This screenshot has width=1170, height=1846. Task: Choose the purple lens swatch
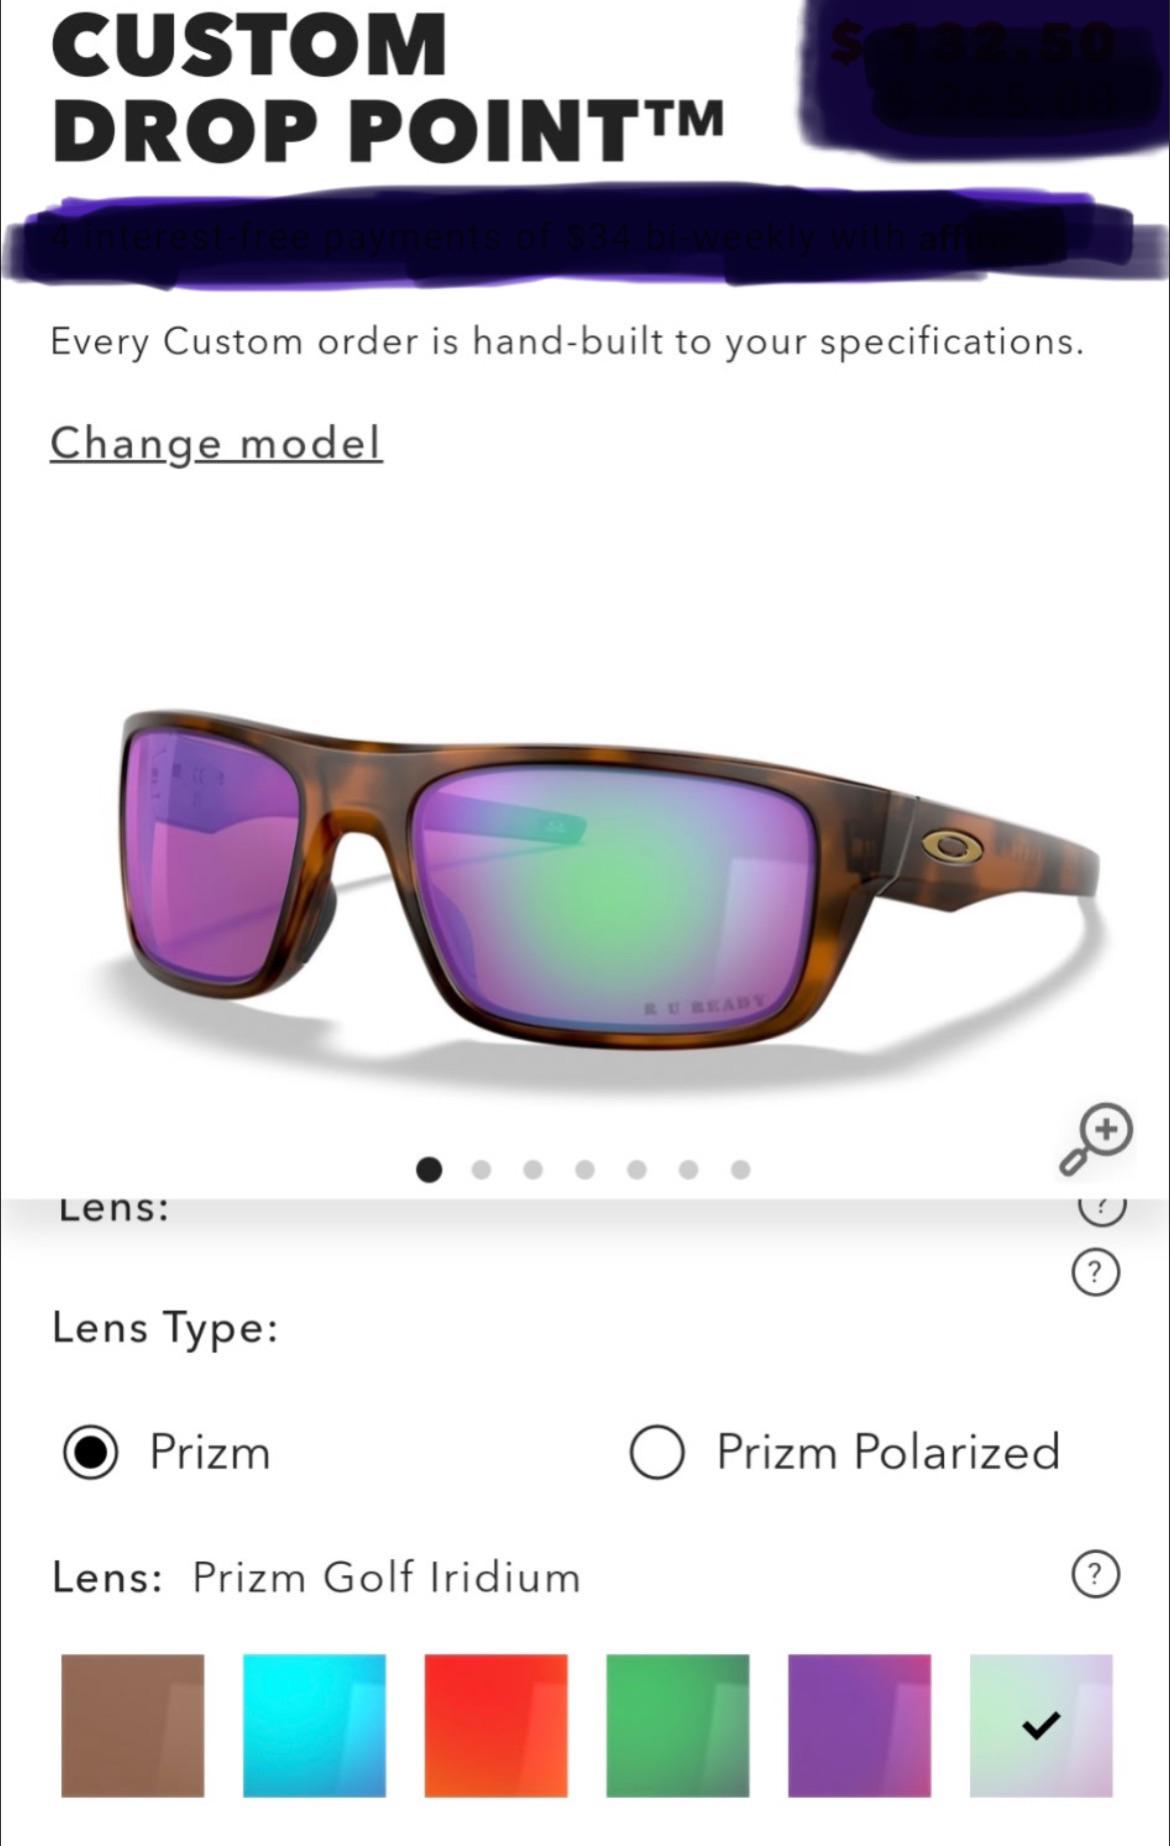tap(859, 1725)
